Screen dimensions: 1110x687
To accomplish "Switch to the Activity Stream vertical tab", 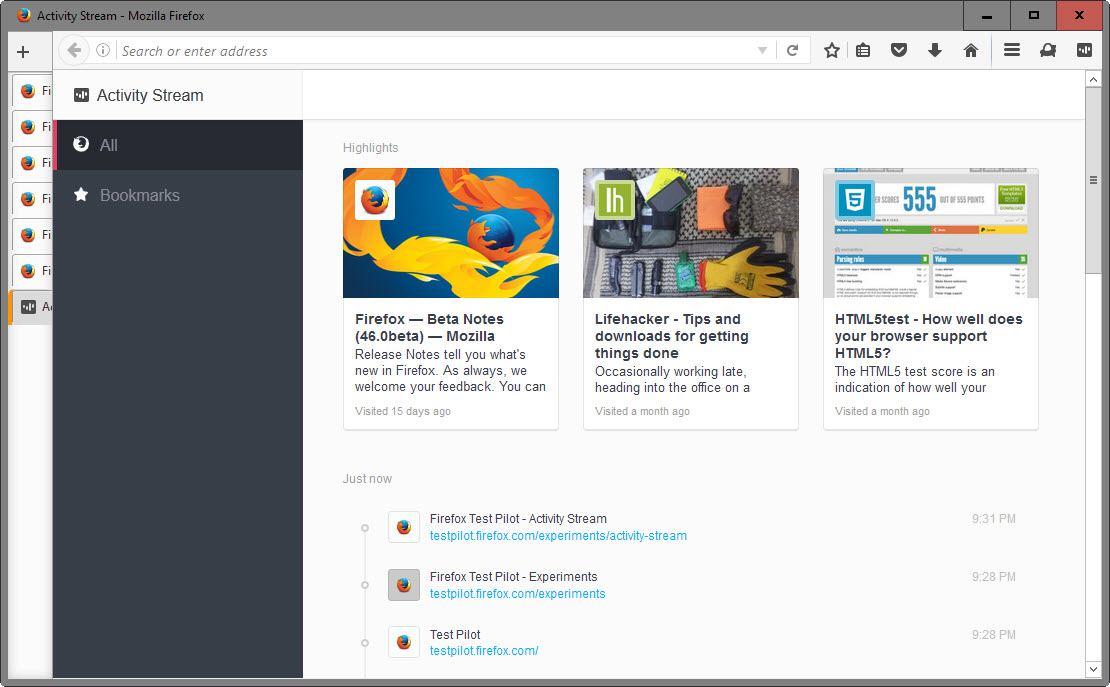I will [30, 307].
